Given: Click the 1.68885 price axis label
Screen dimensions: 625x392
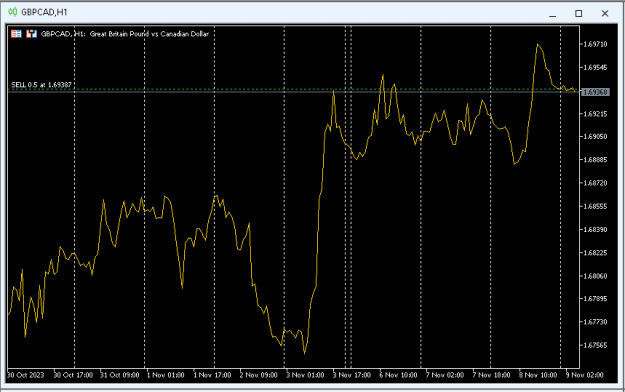Looking at the screenshot, I should click(x=596, y=160).
